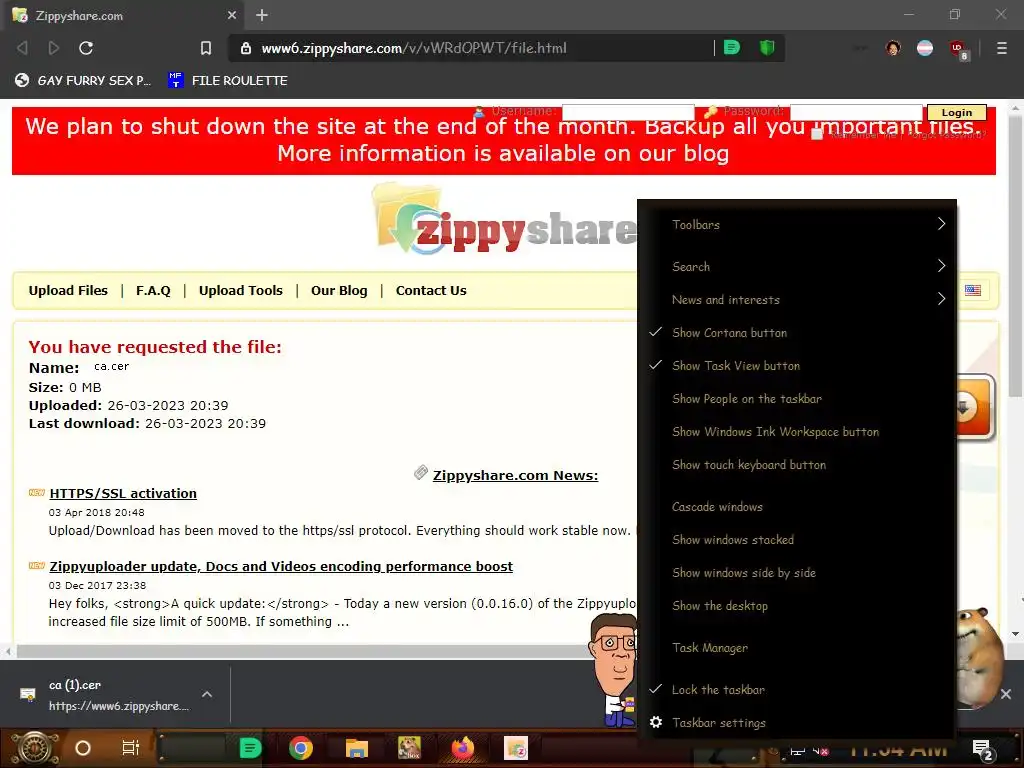Open the Upload Files link
This screenshot has height=768, width=1024.
coord(68,291)
